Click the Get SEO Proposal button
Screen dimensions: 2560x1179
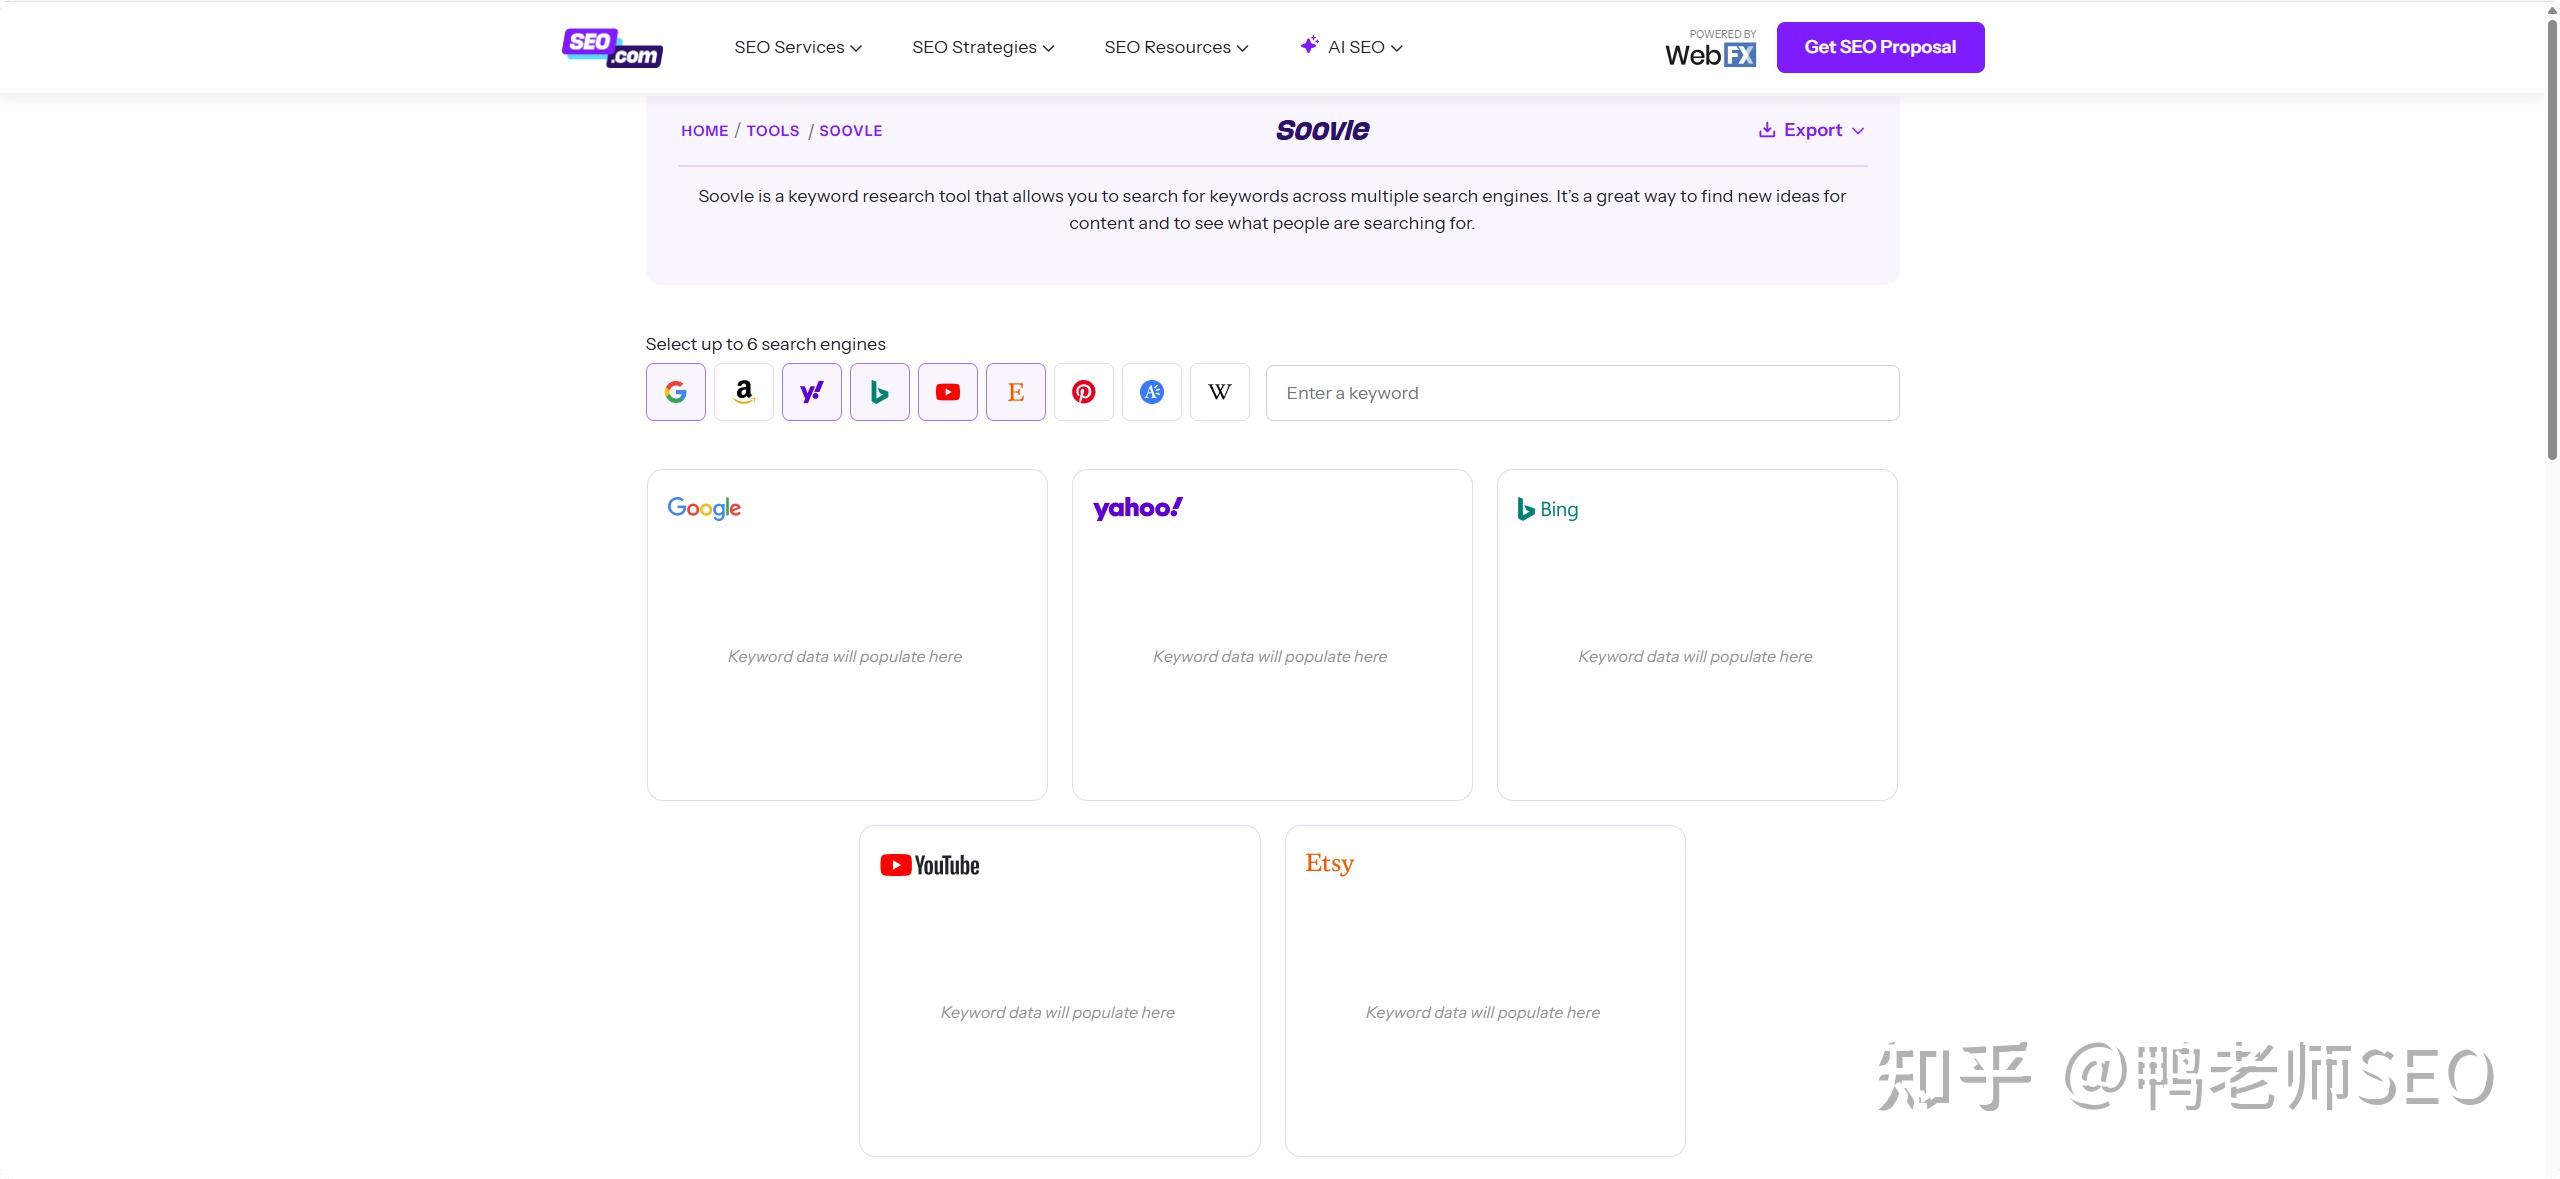click(x=1879, y=47)
